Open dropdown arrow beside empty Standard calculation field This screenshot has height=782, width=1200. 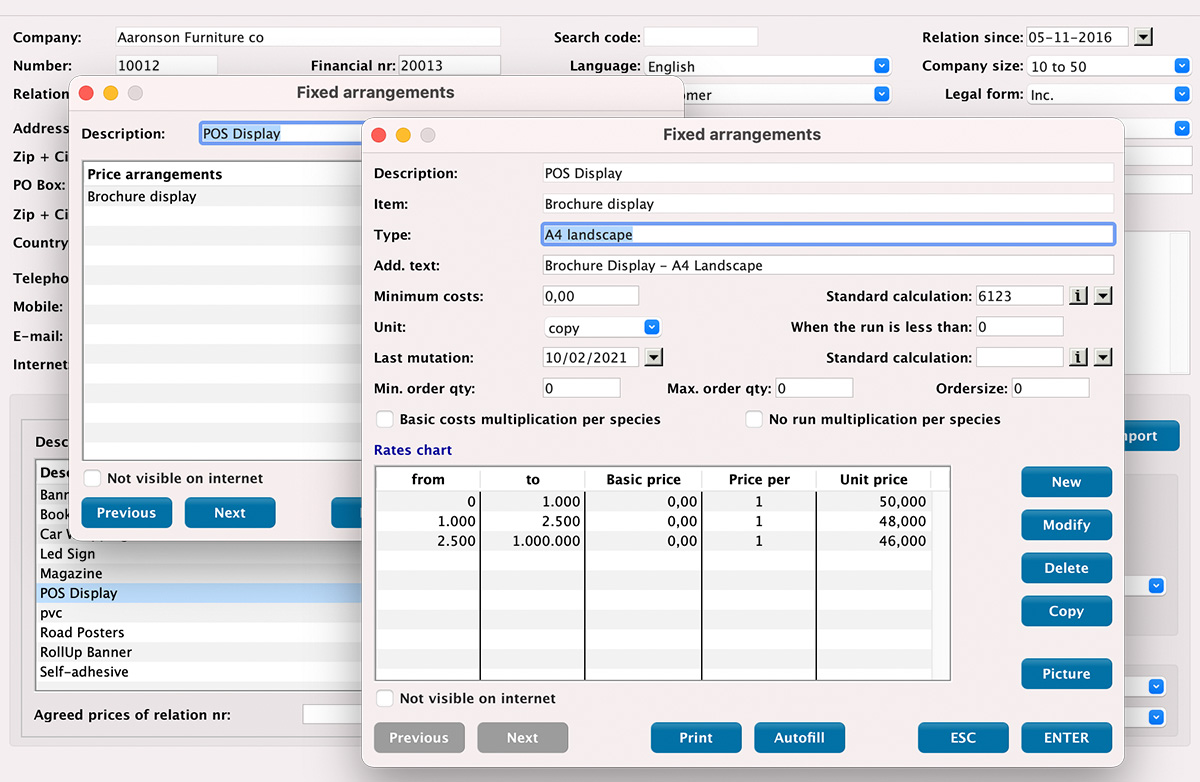(1103, 357)
